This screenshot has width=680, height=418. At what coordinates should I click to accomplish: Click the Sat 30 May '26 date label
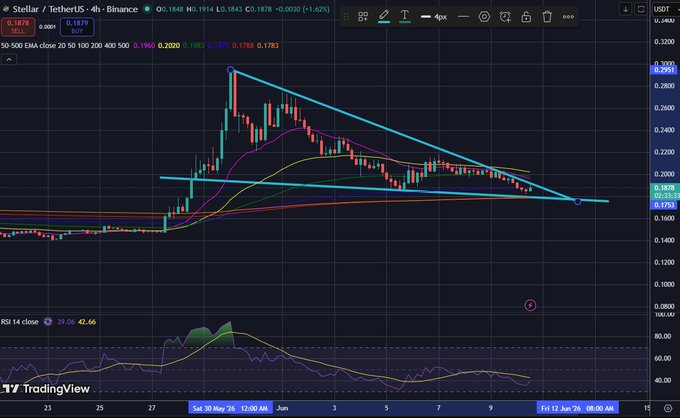pyautogui.click(x=230, y=408)
